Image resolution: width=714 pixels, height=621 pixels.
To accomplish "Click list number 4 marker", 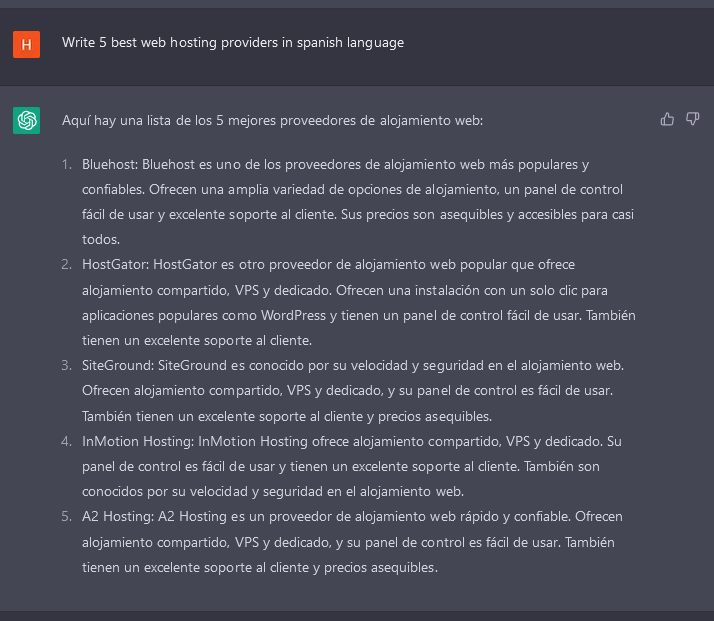I will pos(66,442).
